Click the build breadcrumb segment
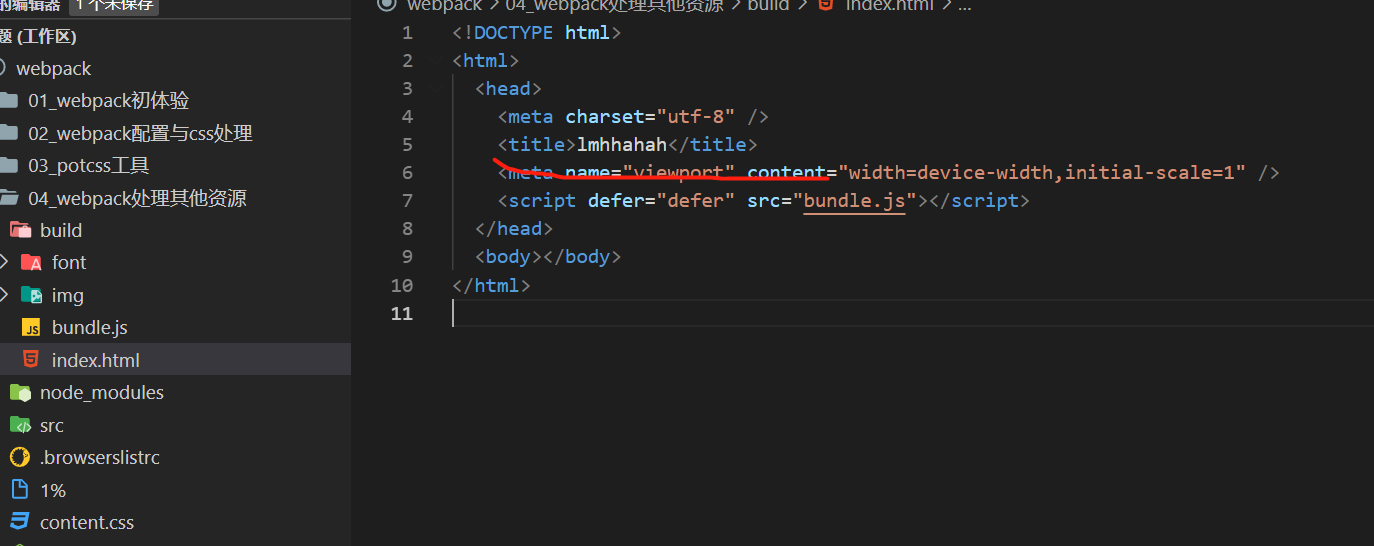The image size is (1374, 546). tap(768, 5)
